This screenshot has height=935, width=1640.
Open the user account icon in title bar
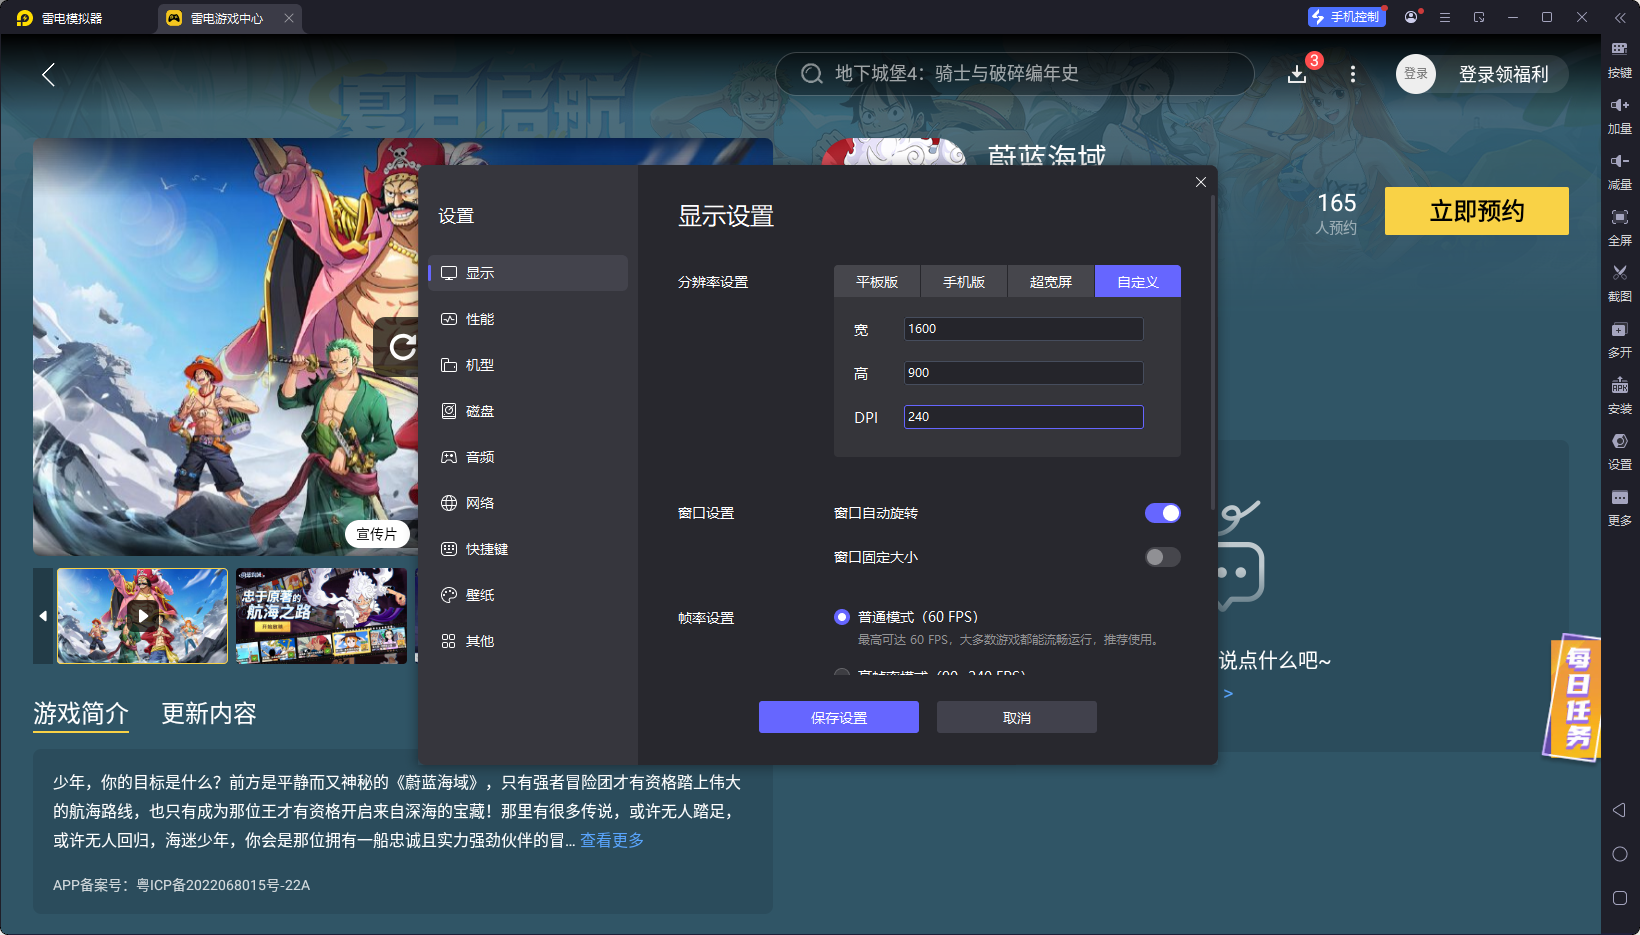[1411, 17]
